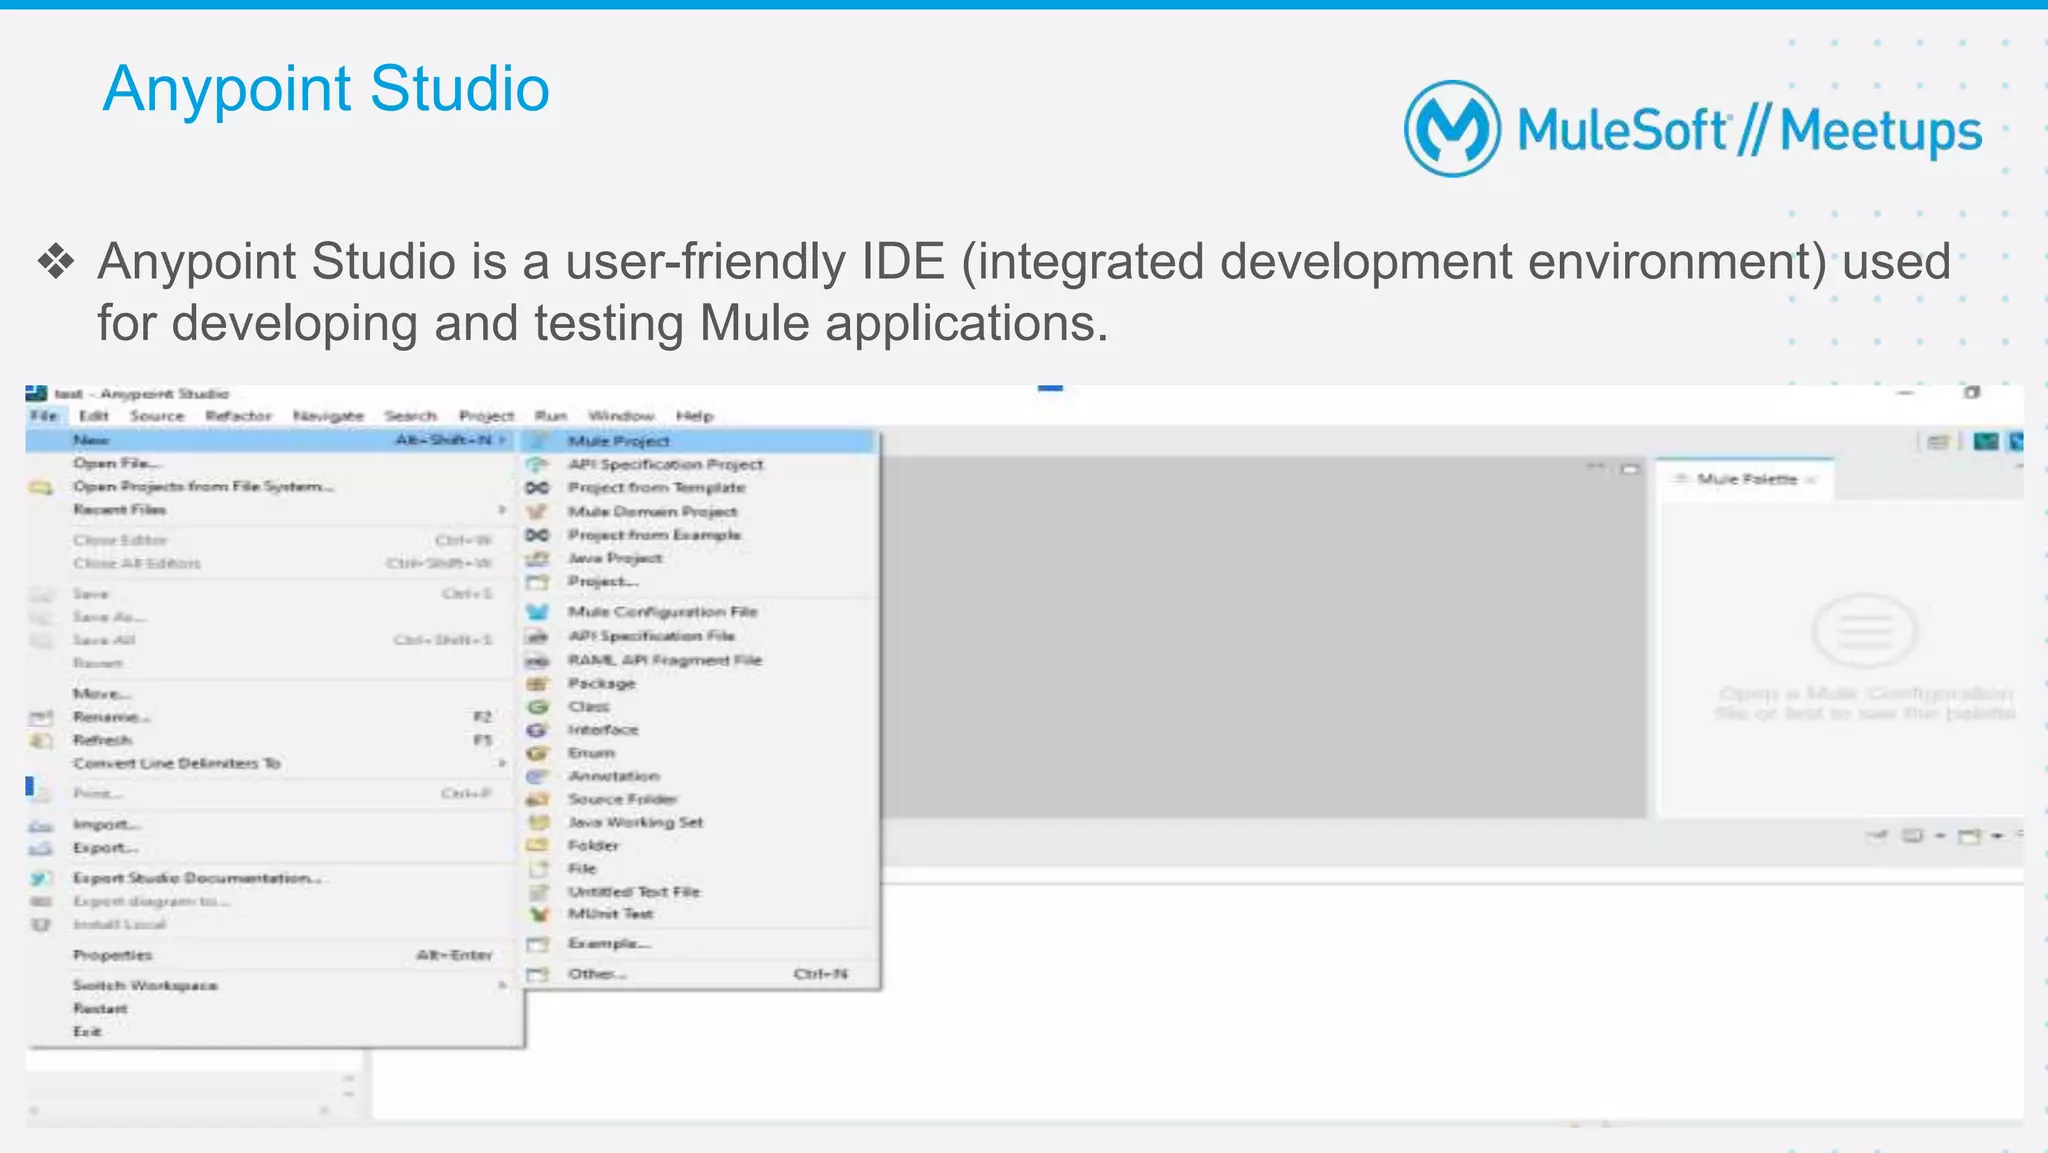The width and height of the screenshot is (2048, 1153).
Task: Select Package in New submenu
Action: click(698, 683)
